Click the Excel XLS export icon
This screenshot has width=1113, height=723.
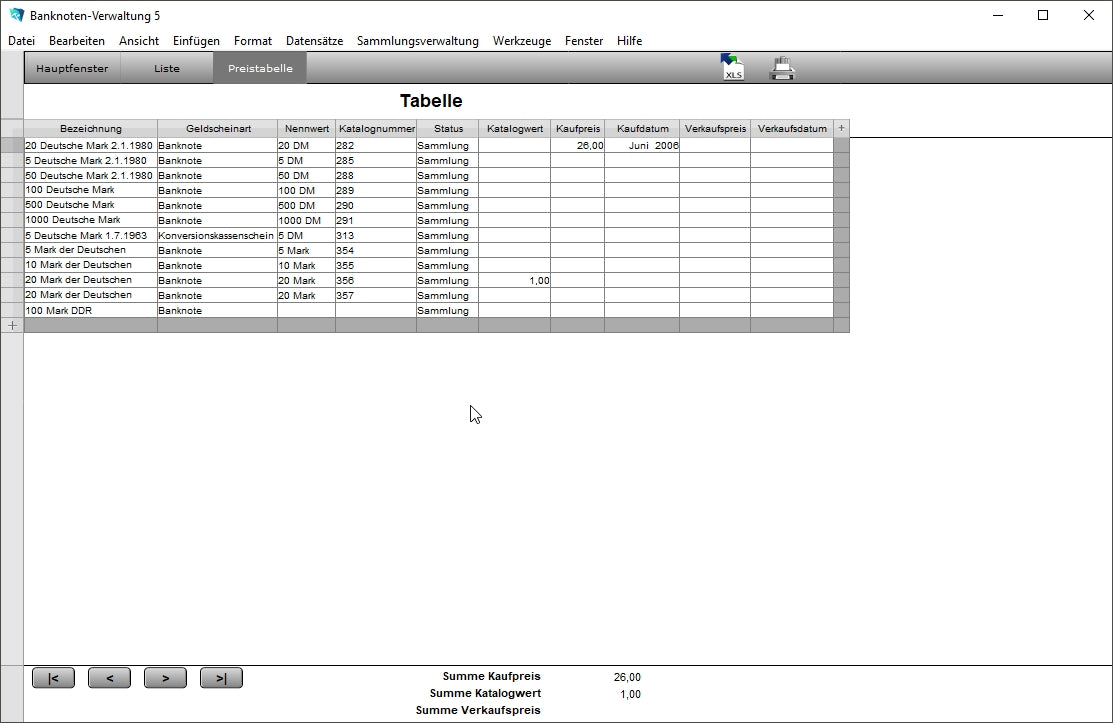(x=733, y=68)
